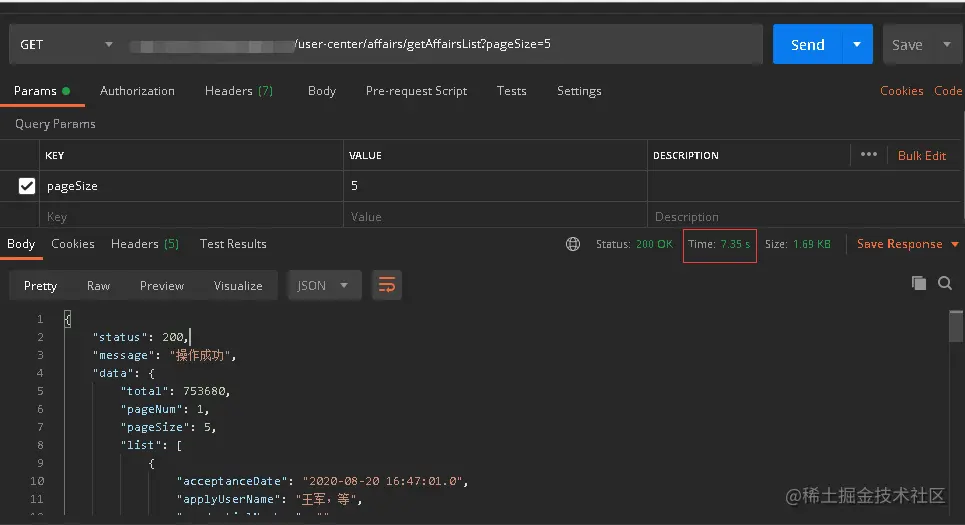Click the Status 200 OK text
This screenshot has width=965, height=525.
point(635,244)
